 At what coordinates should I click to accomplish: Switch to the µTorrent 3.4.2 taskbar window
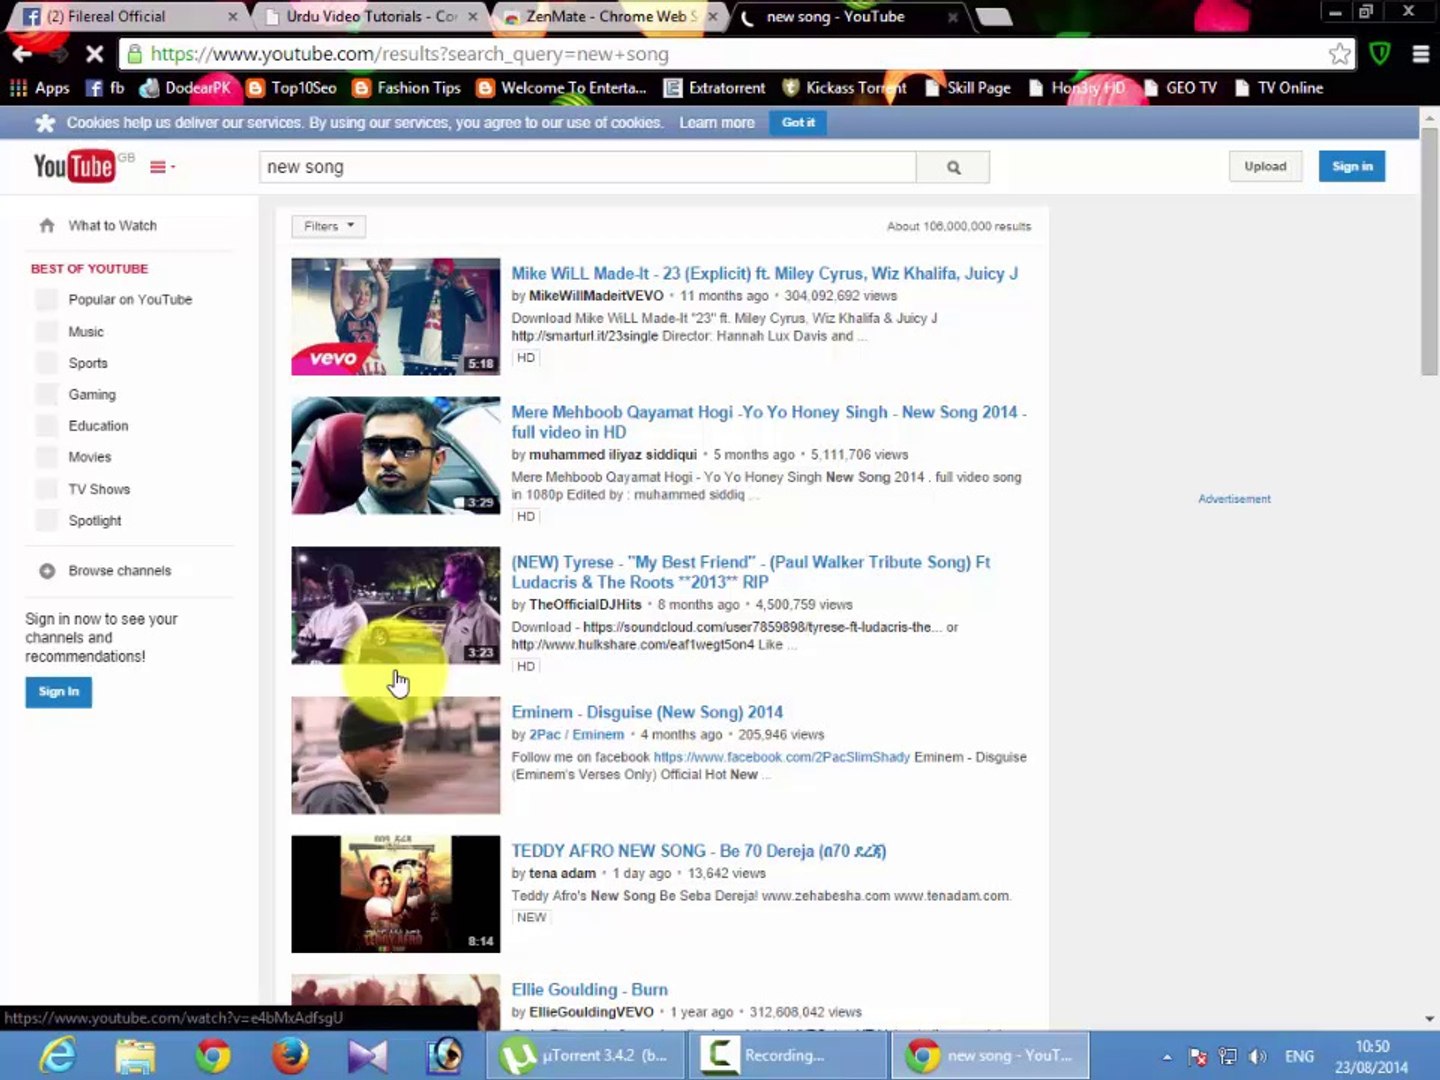click(587, 1055)
